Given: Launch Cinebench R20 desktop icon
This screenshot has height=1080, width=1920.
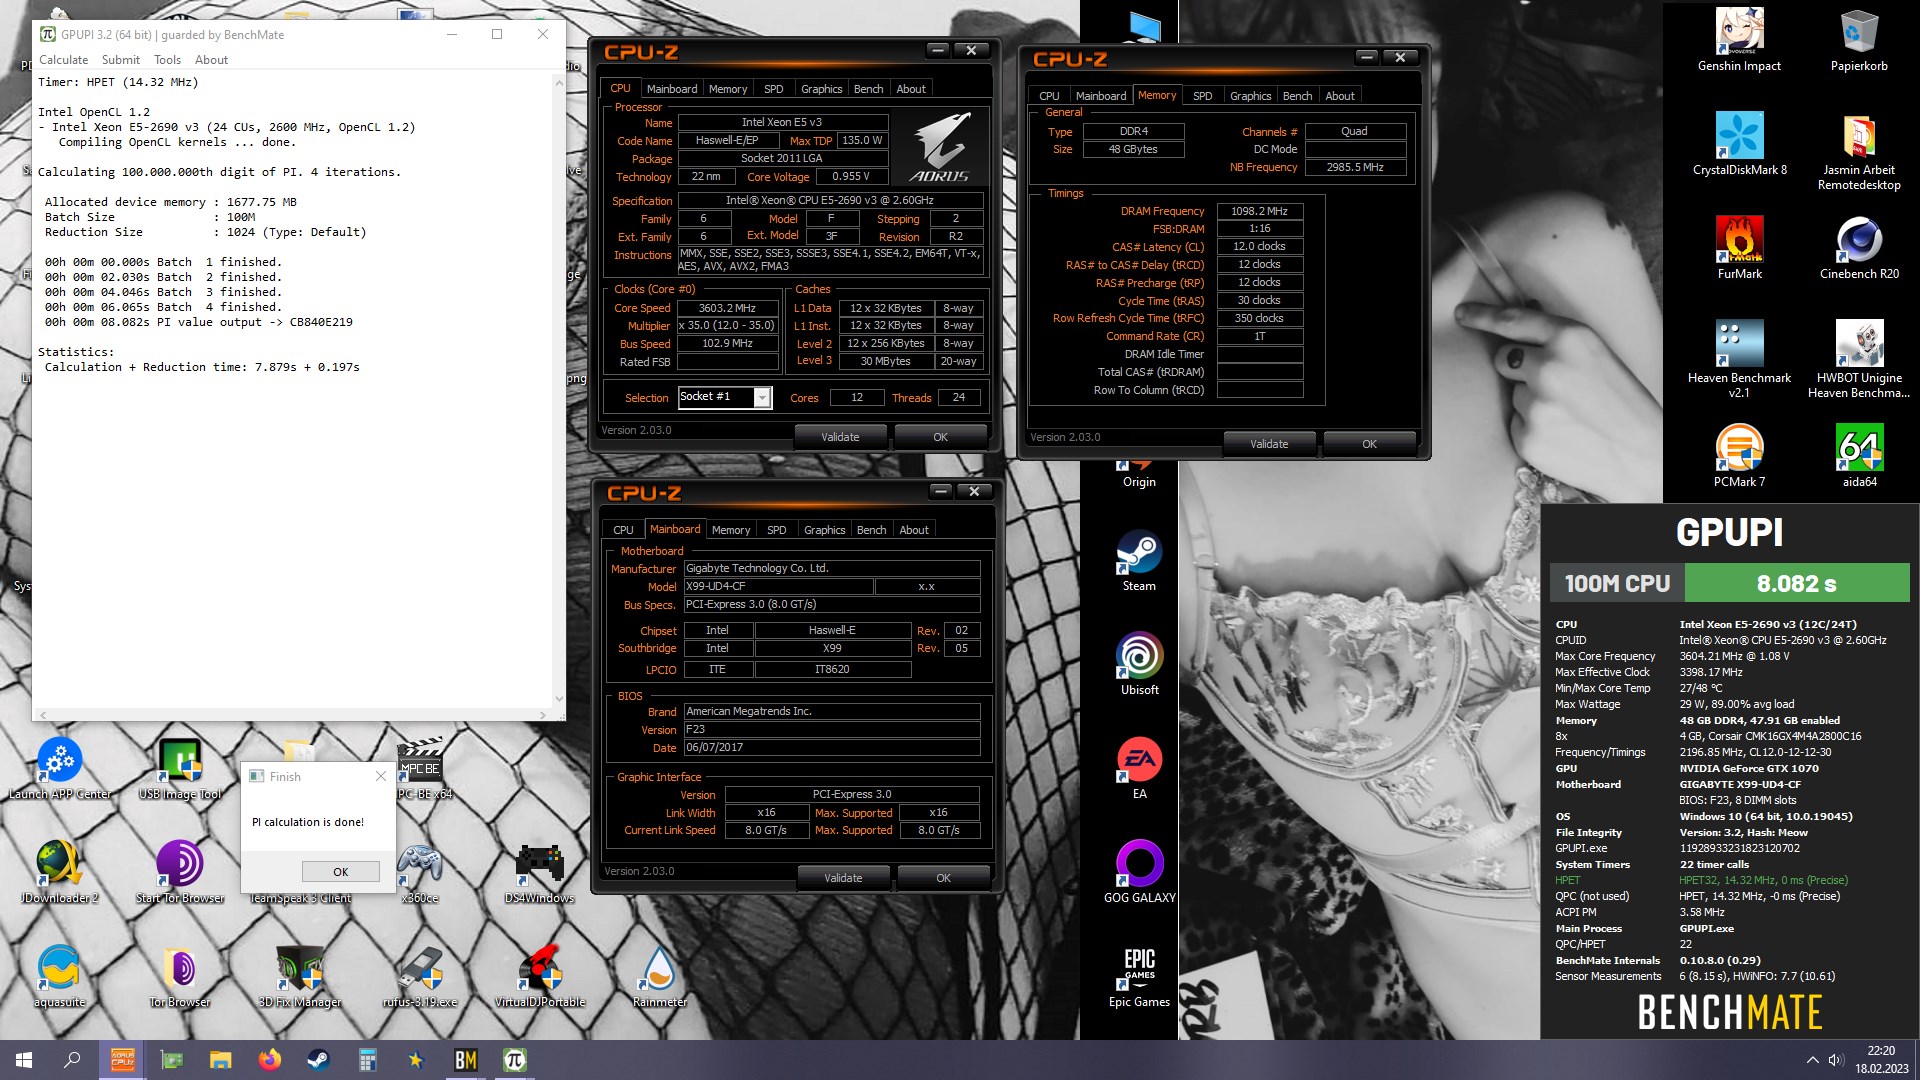Looking at the screenshot, I should 1859,248.
